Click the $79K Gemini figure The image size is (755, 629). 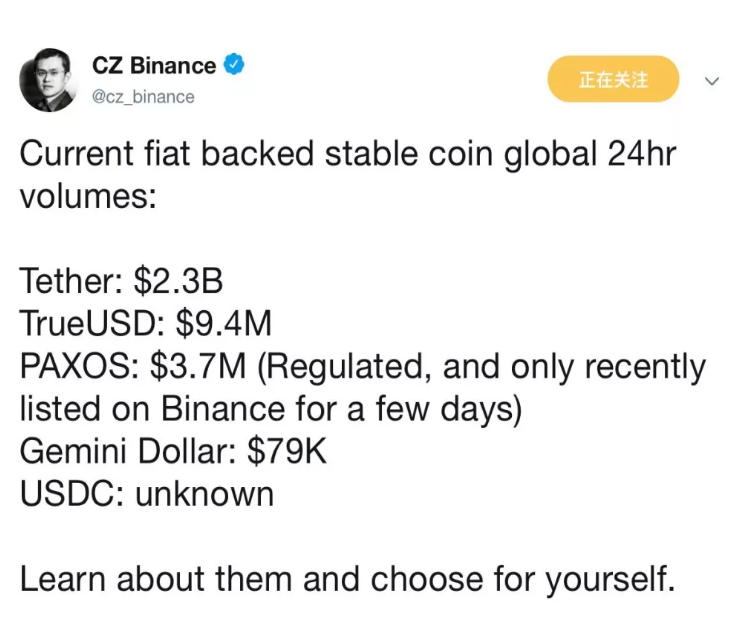click(x=287, y=451)
